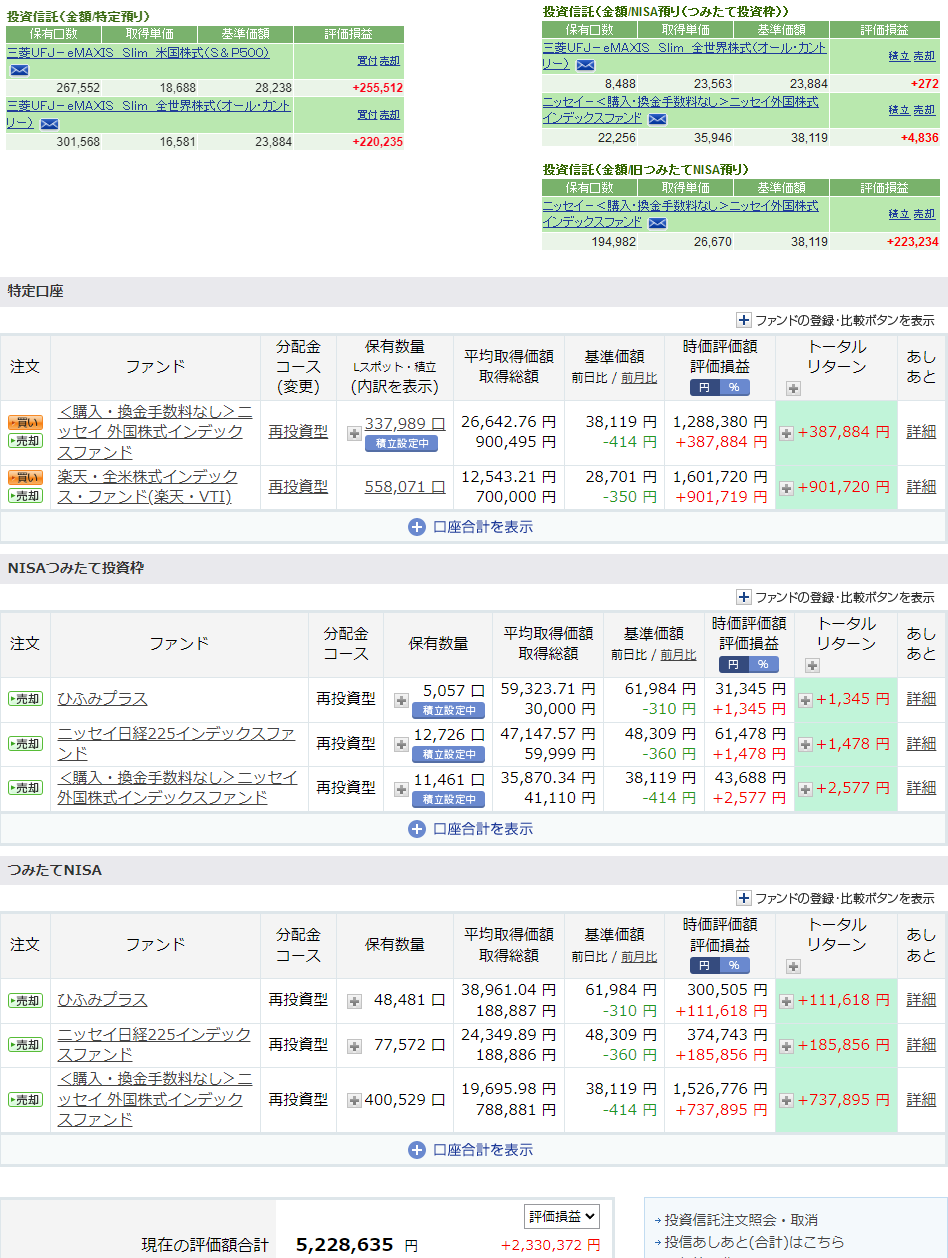This screenshot has height=1258, width=948.
Task: Click 売却 icon for ひふみプラス in つみたてNISA
Action: click(x=25, y=1000)
